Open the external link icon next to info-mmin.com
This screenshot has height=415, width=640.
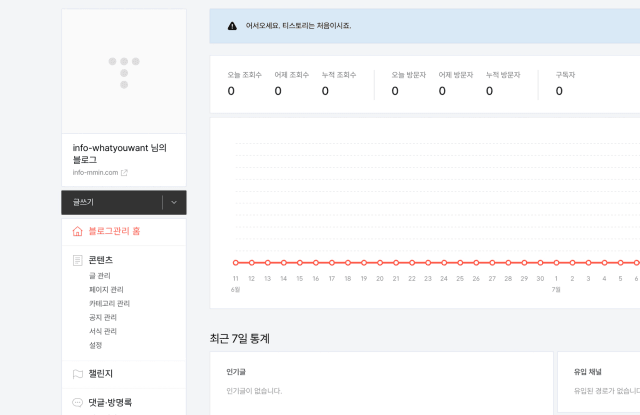124,173
